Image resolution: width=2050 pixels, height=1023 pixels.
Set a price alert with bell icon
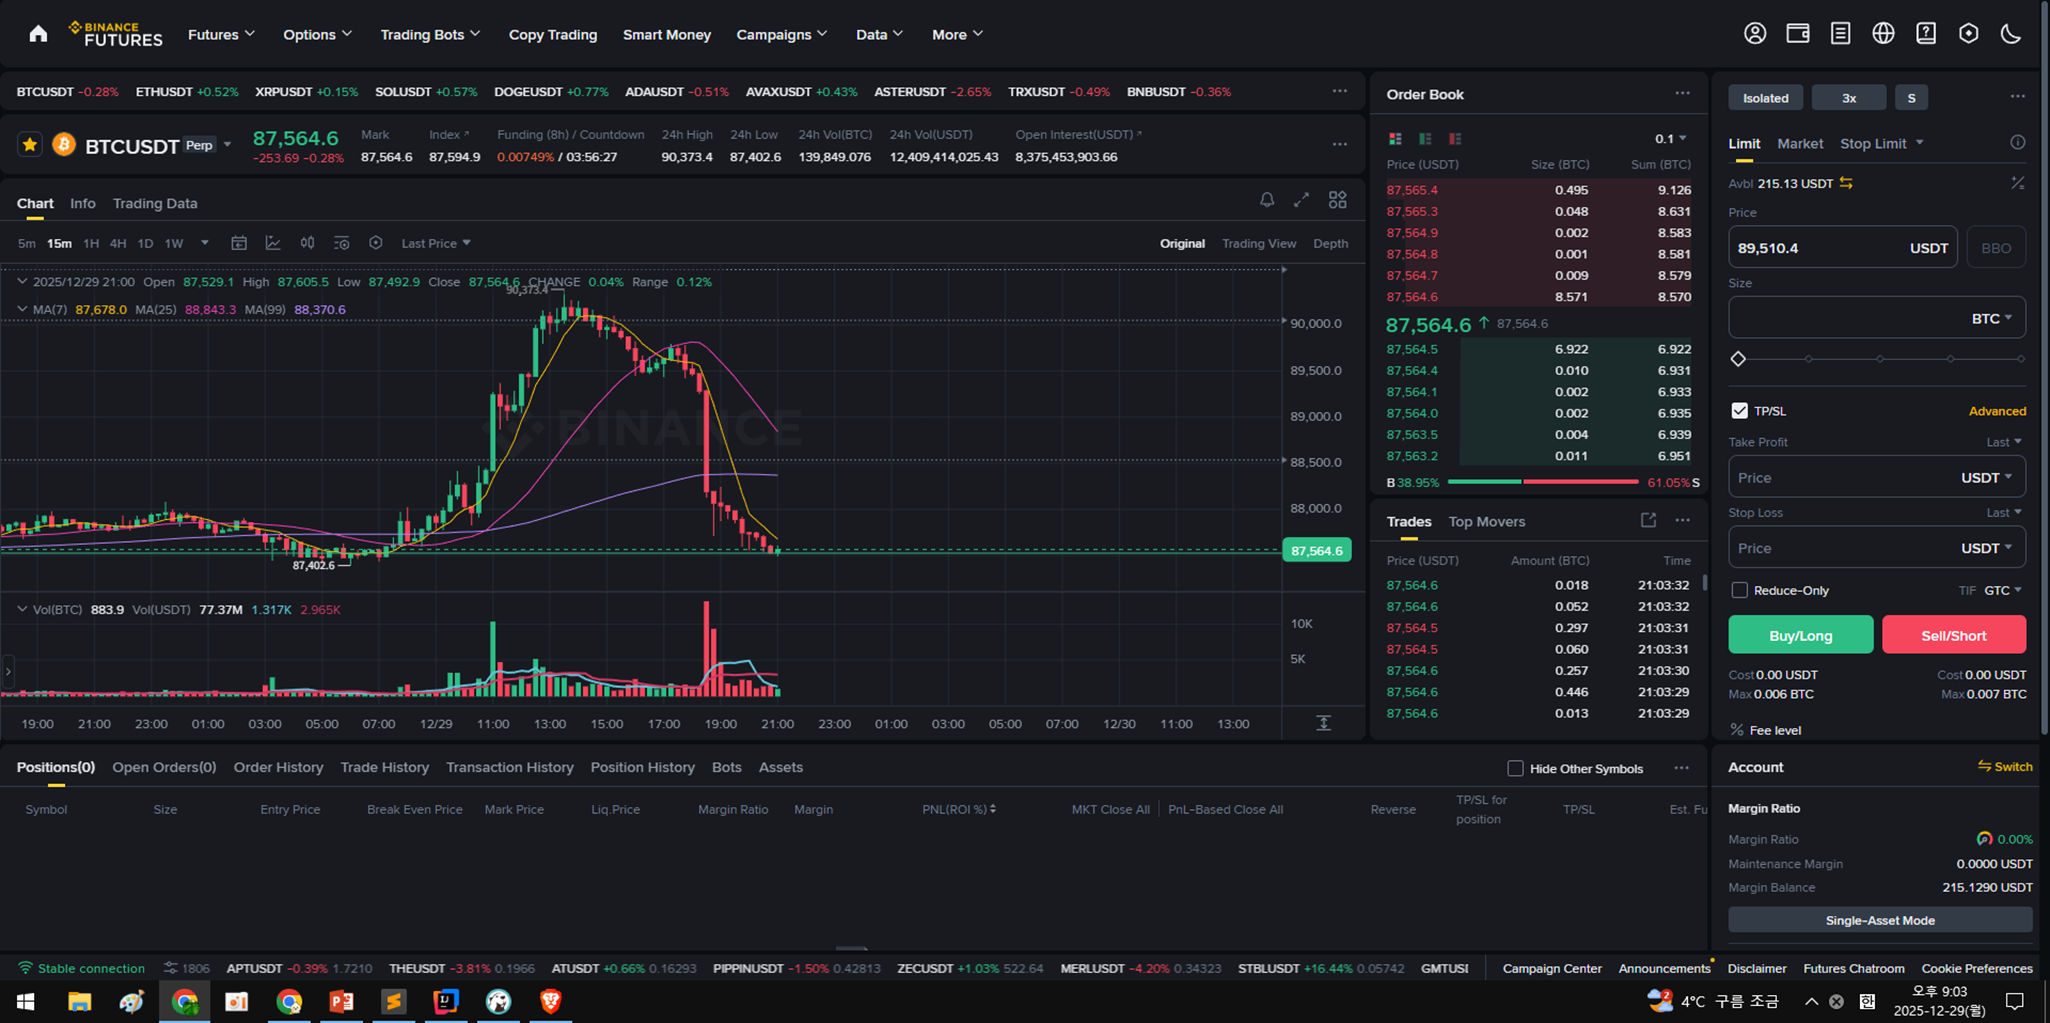1267,200
